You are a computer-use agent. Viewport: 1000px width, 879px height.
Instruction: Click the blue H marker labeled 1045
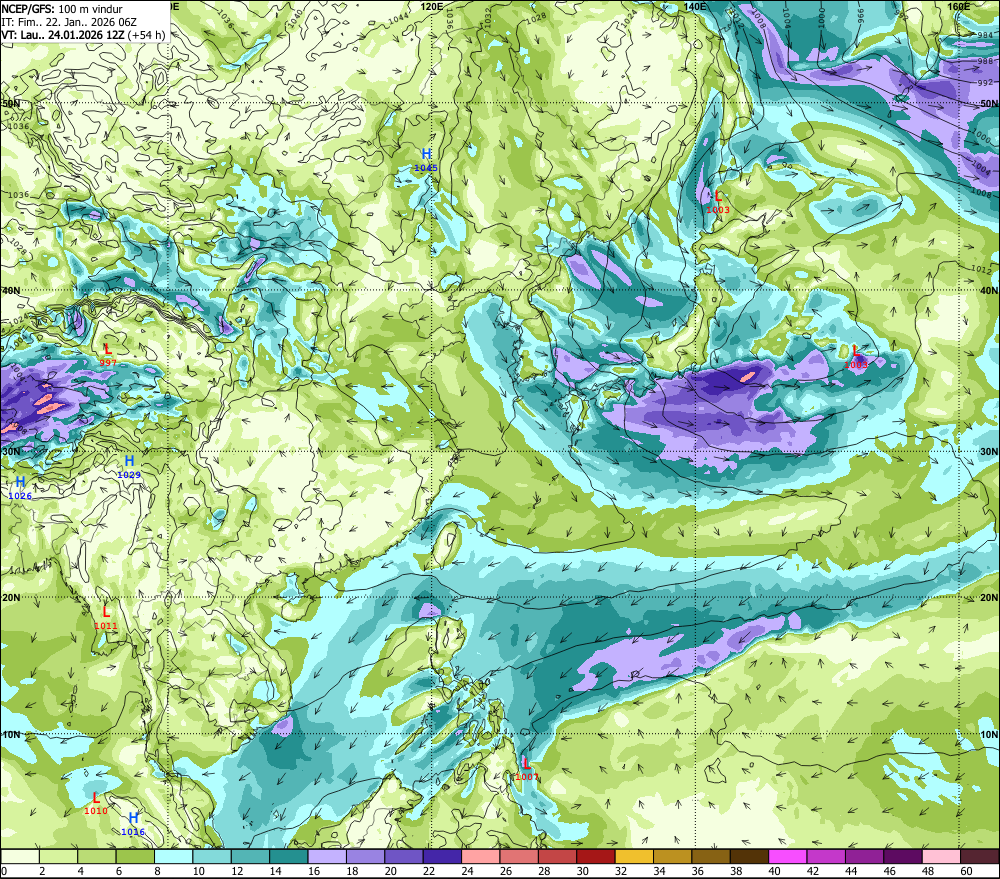point(426,154)
